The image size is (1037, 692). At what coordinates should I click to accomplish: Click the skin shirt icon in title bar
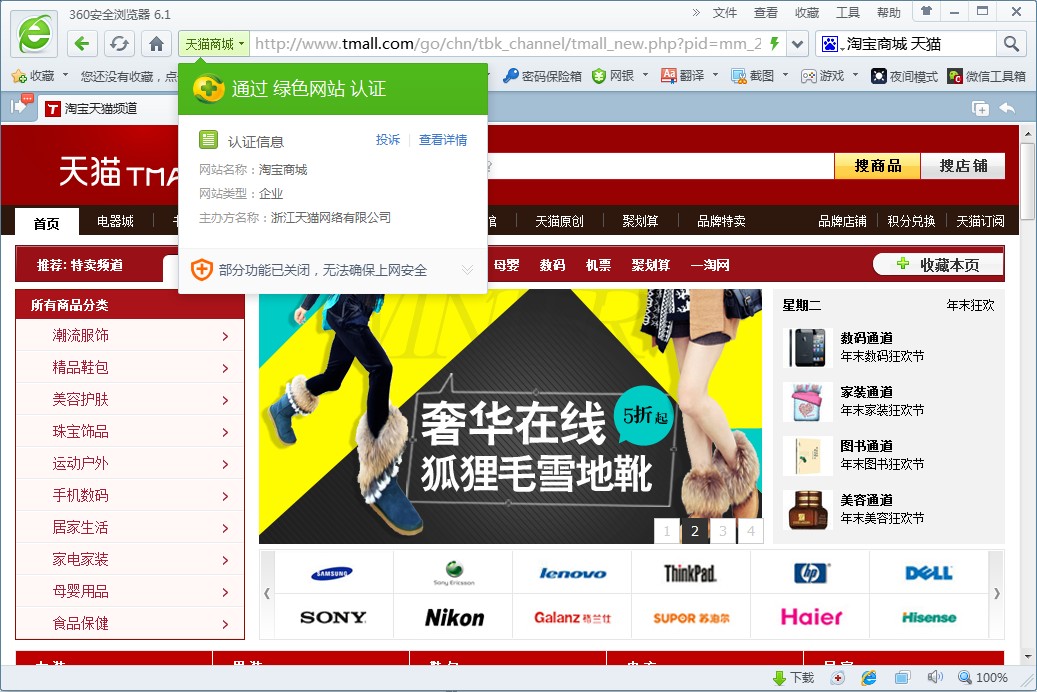point(926,11)
